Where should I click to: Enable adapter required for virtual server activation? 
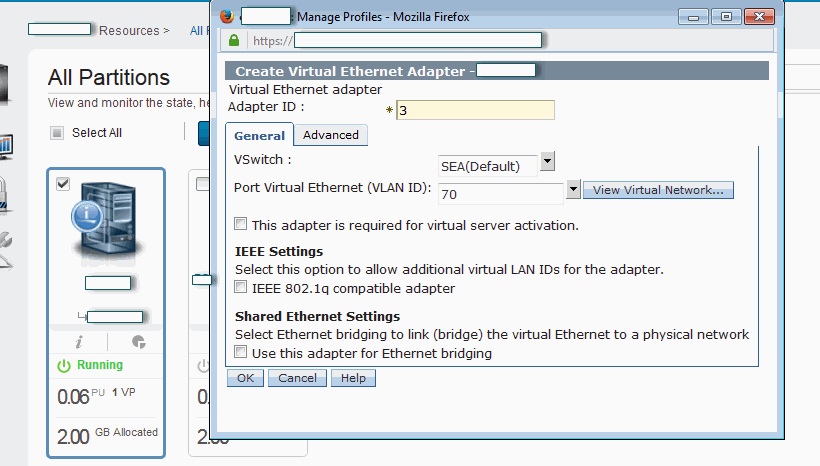click(x=241, y=225)
